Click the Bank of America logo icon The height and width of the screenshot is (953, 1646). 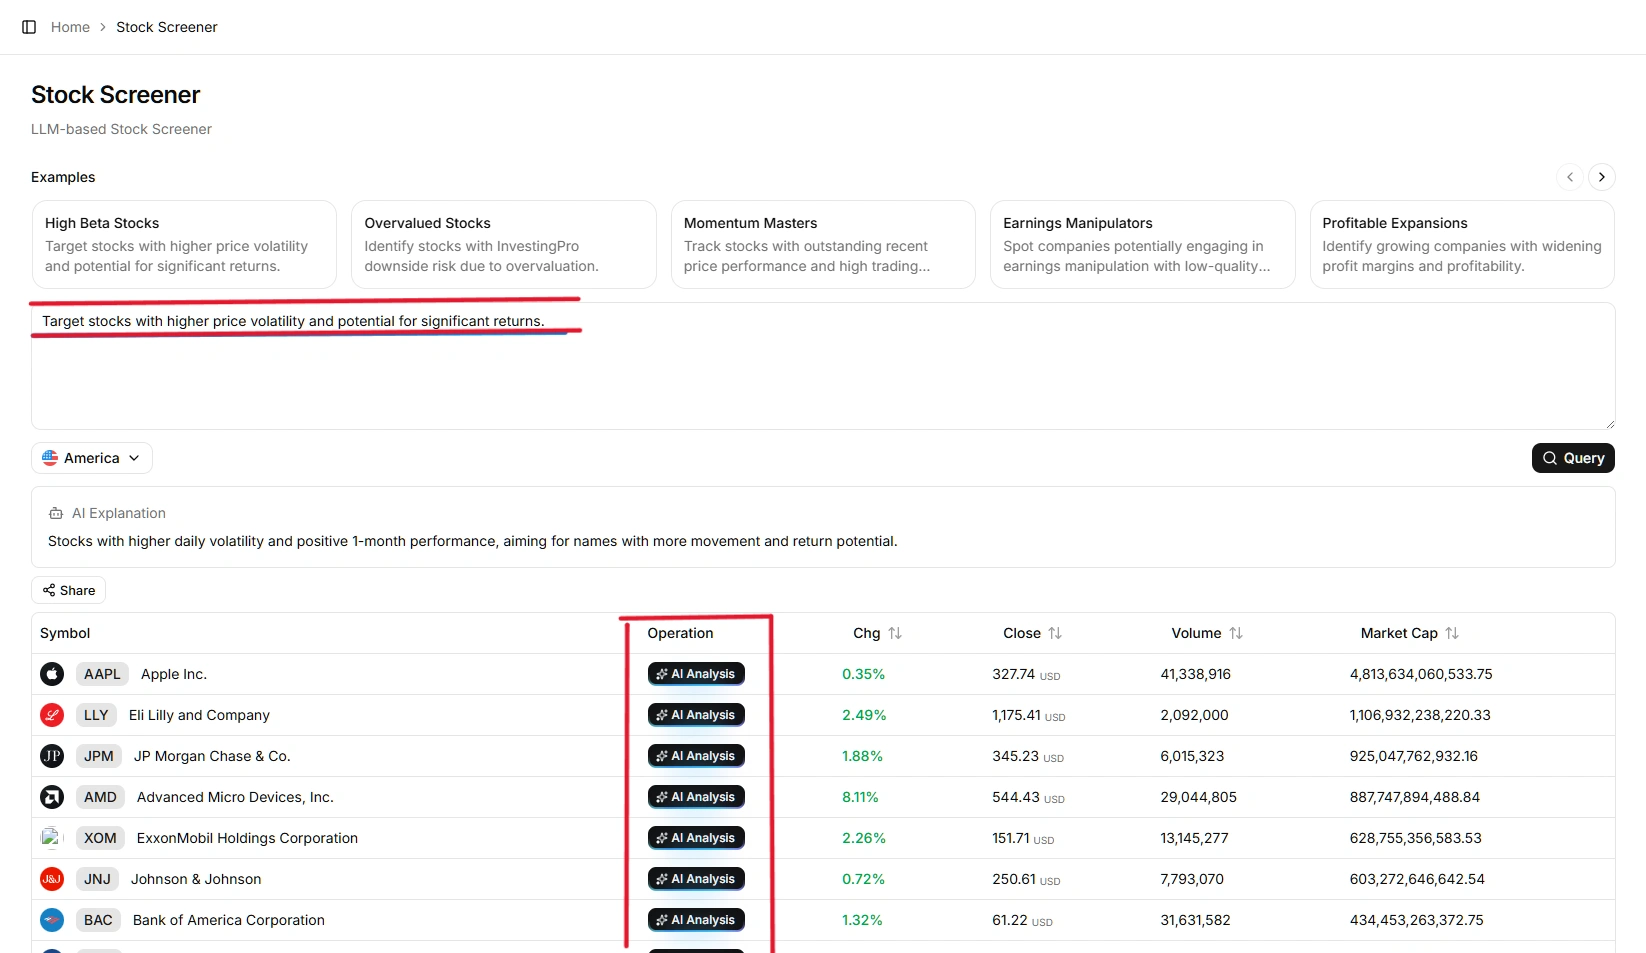click(52, 920)
